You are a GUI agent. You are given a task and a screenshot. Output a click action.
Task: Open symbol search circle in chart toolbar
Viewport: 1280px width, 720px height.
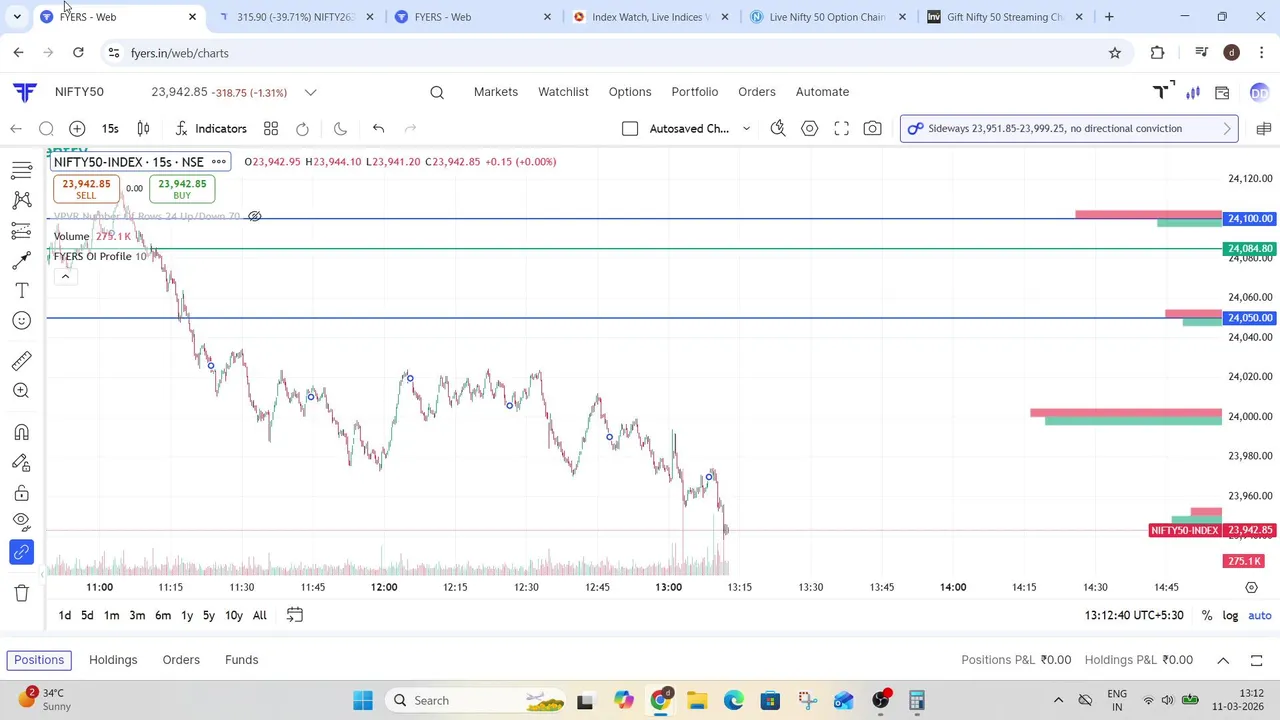(x=46, y=128)
